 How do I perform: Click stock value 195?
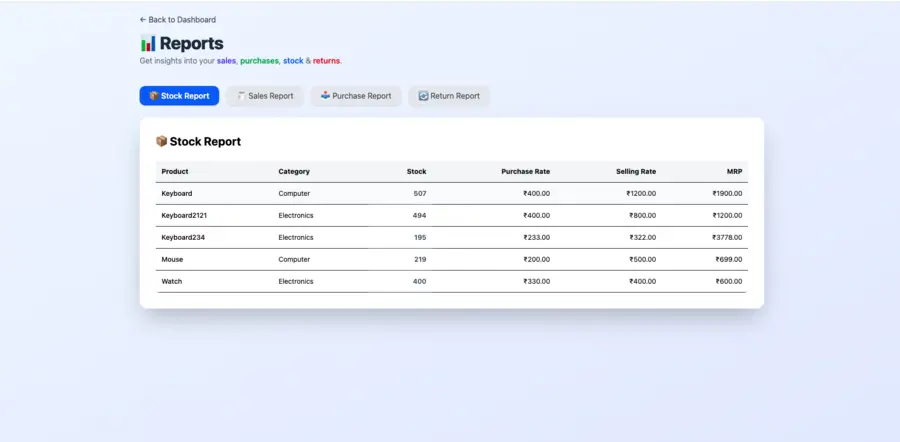tap(421, 237)
